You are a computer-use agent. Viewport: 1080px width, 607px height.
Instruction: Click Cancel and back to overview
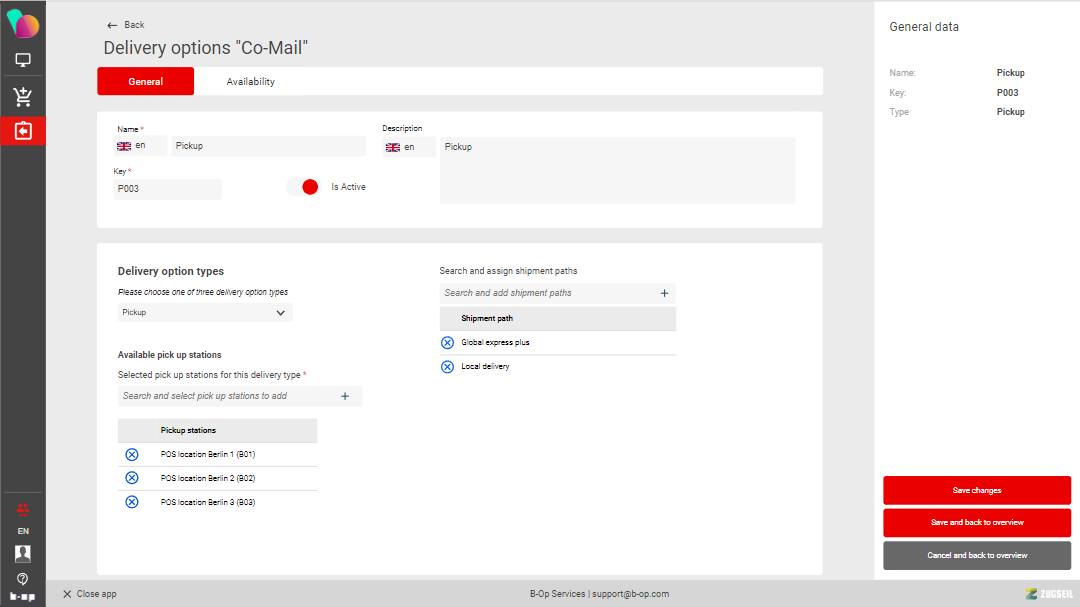976,555
